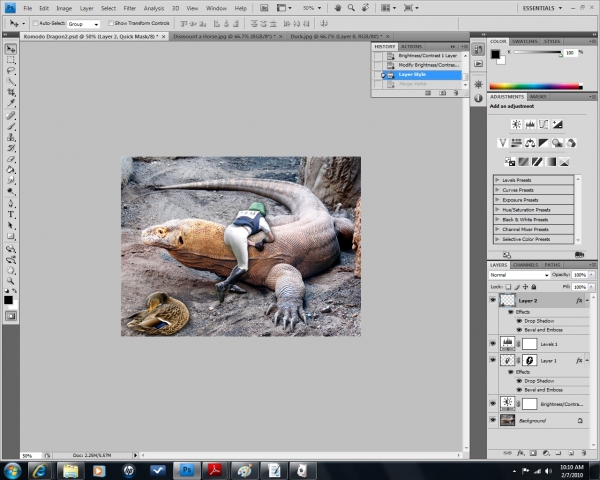This screenshot has width=600, height=480.
Task: Select the Eyedropper tool
Action: (x=11, y=103)
